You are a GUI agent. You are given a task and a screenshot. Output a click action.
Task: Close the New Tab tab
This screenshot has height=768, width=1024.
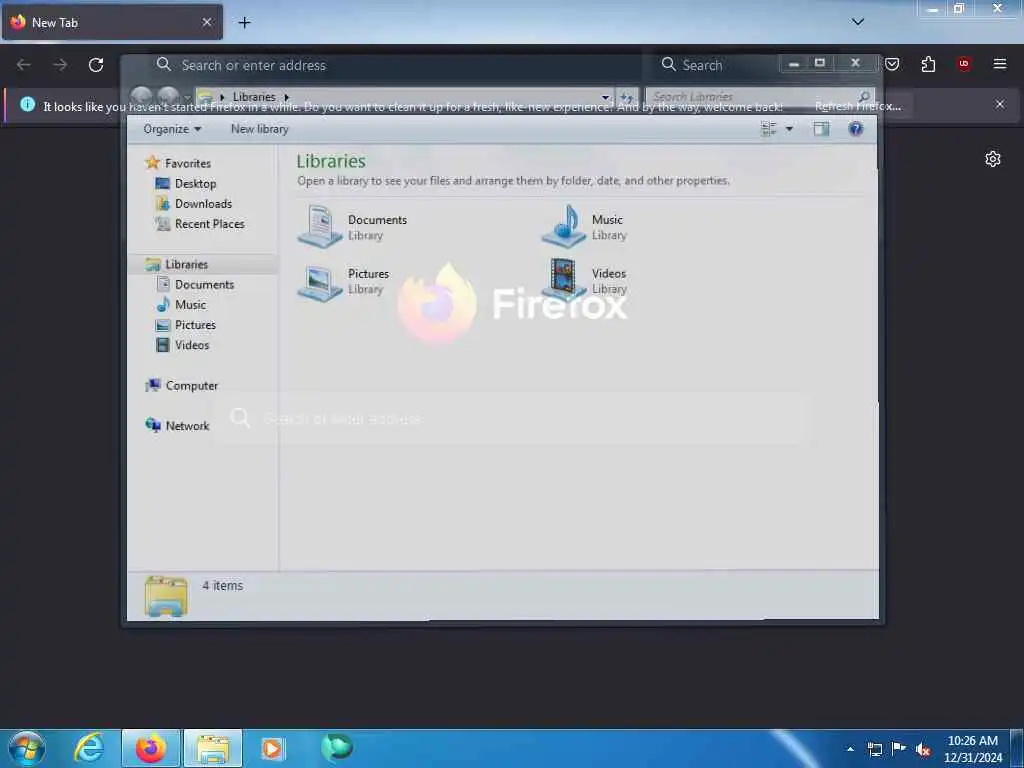pos(207,22)
